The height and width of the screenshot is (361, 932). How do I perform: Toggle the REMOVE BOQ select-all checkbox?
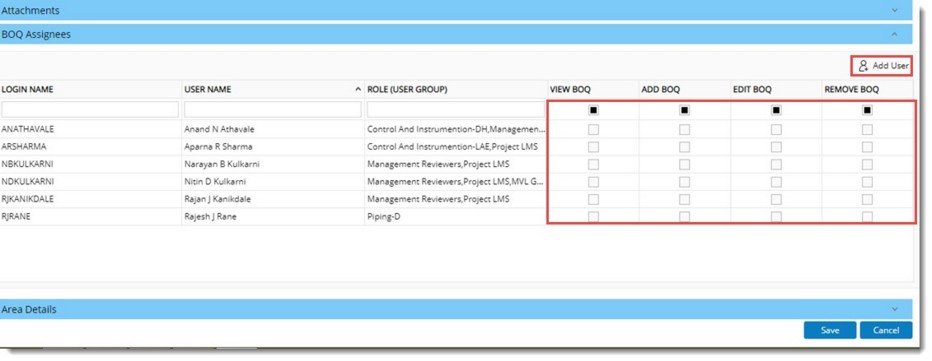[x=868, y=110]
